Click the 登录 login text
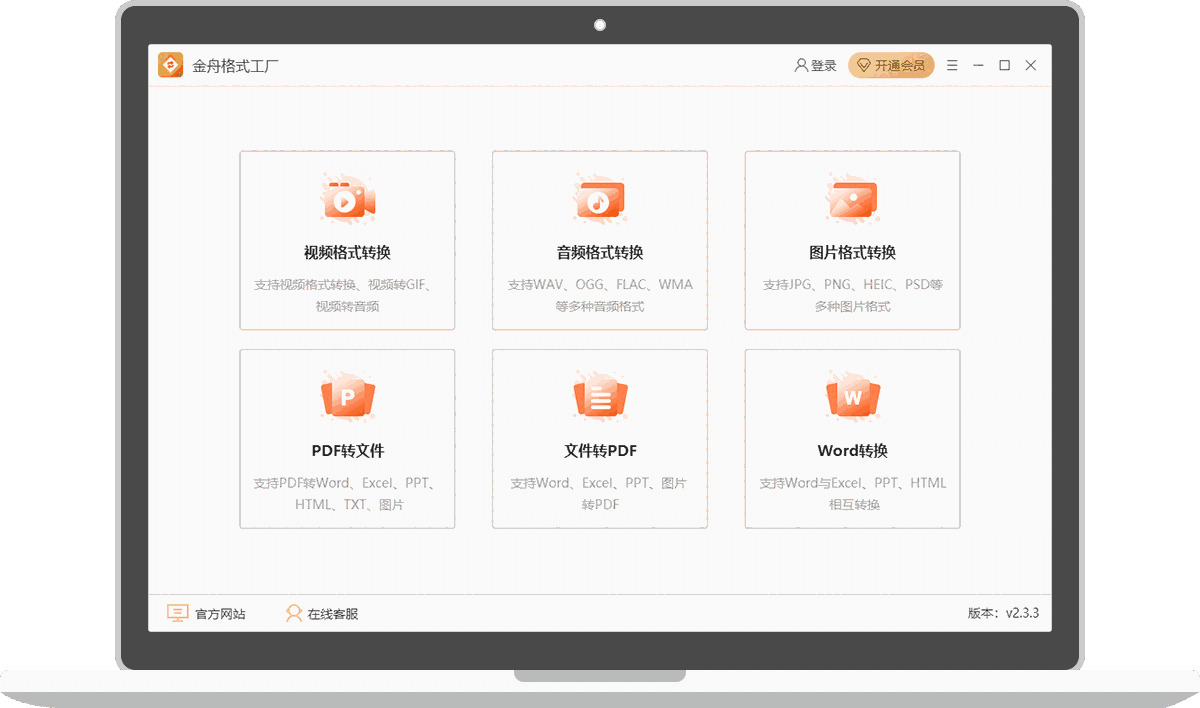 pos(824,65)
